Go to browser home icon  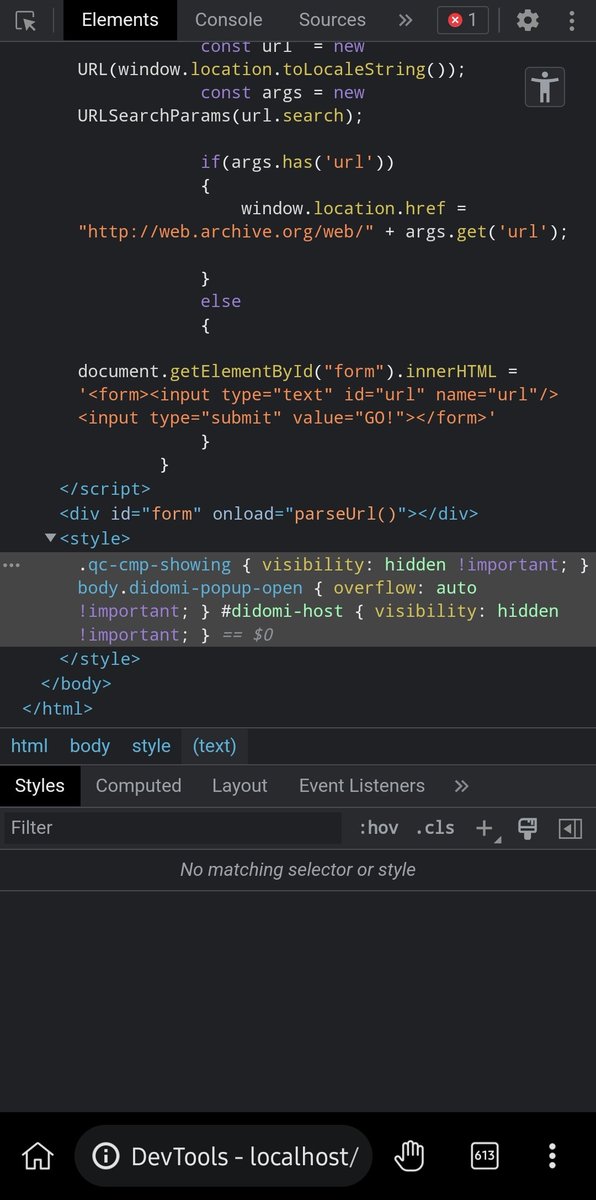point(37,1157)
